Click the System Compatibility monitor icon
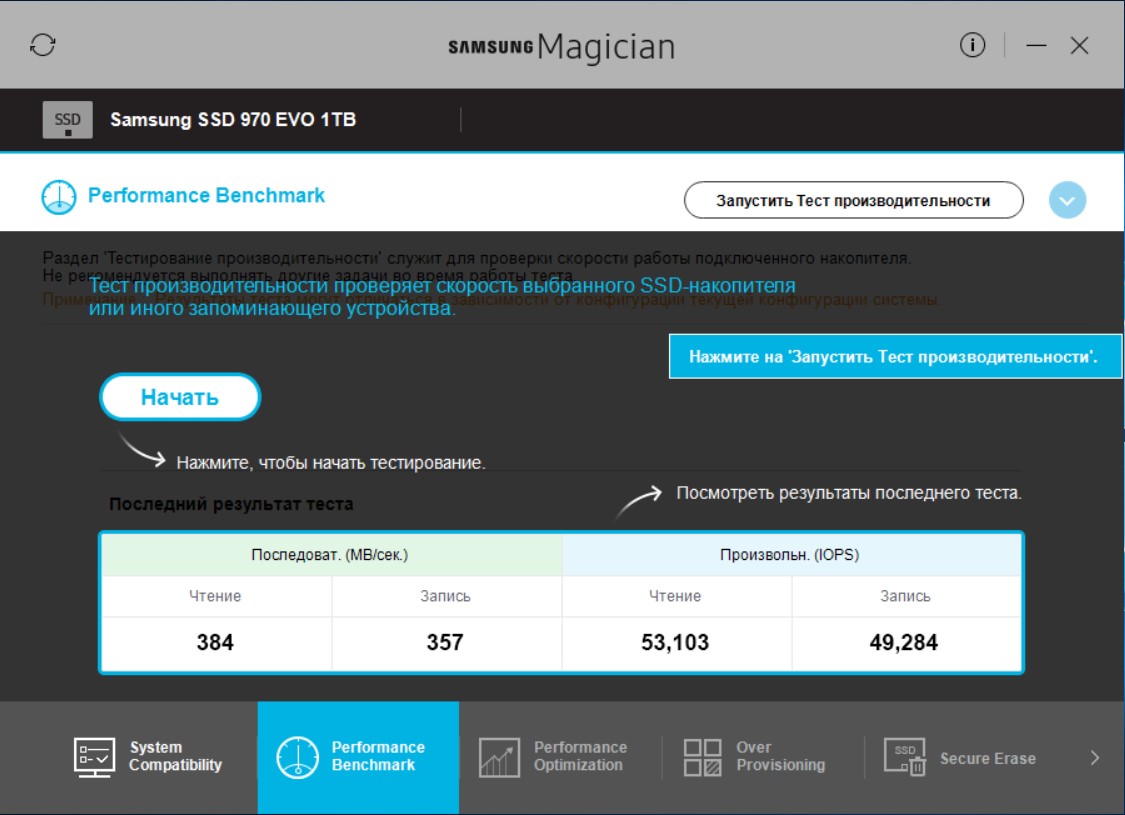 (94, 757)
